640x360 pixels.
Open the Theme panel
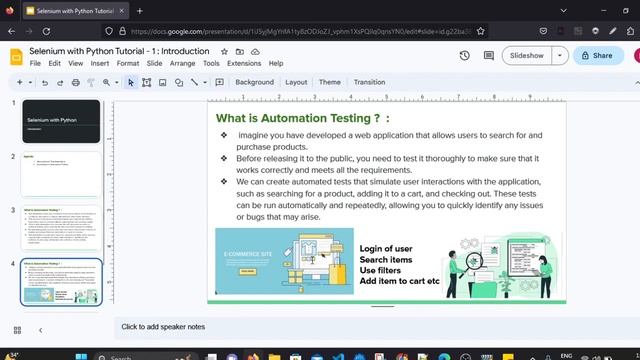[329, 82]
